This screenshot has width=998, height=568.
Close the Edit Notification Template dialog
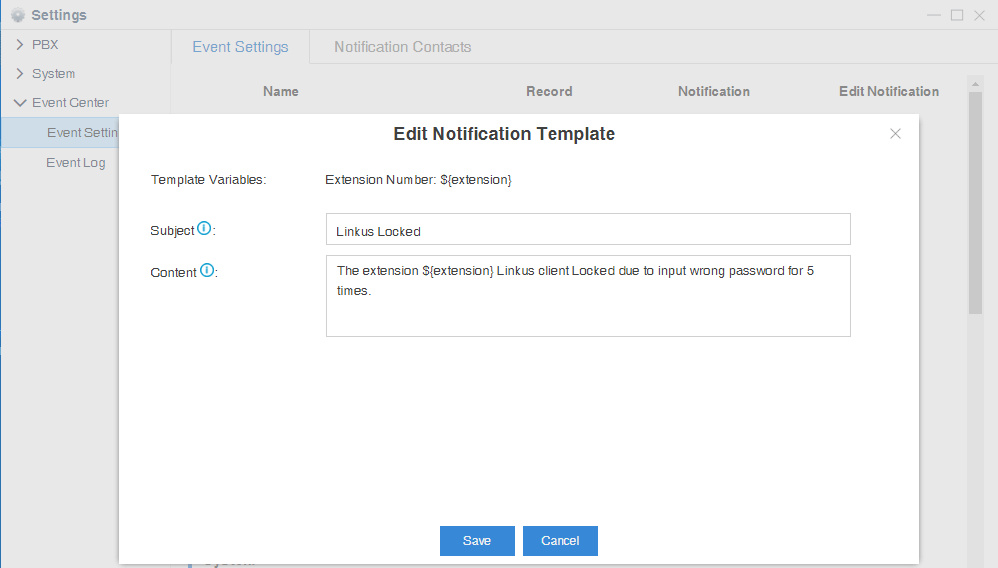pos(895,134)
